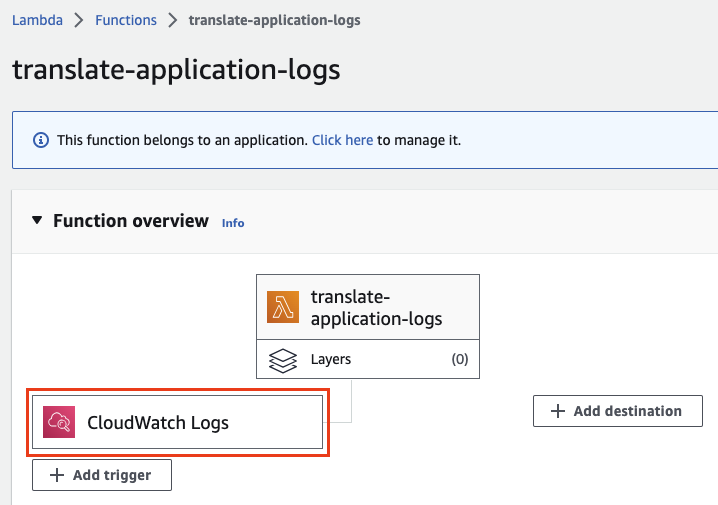Click the Function overview heading text

[131, 221]
